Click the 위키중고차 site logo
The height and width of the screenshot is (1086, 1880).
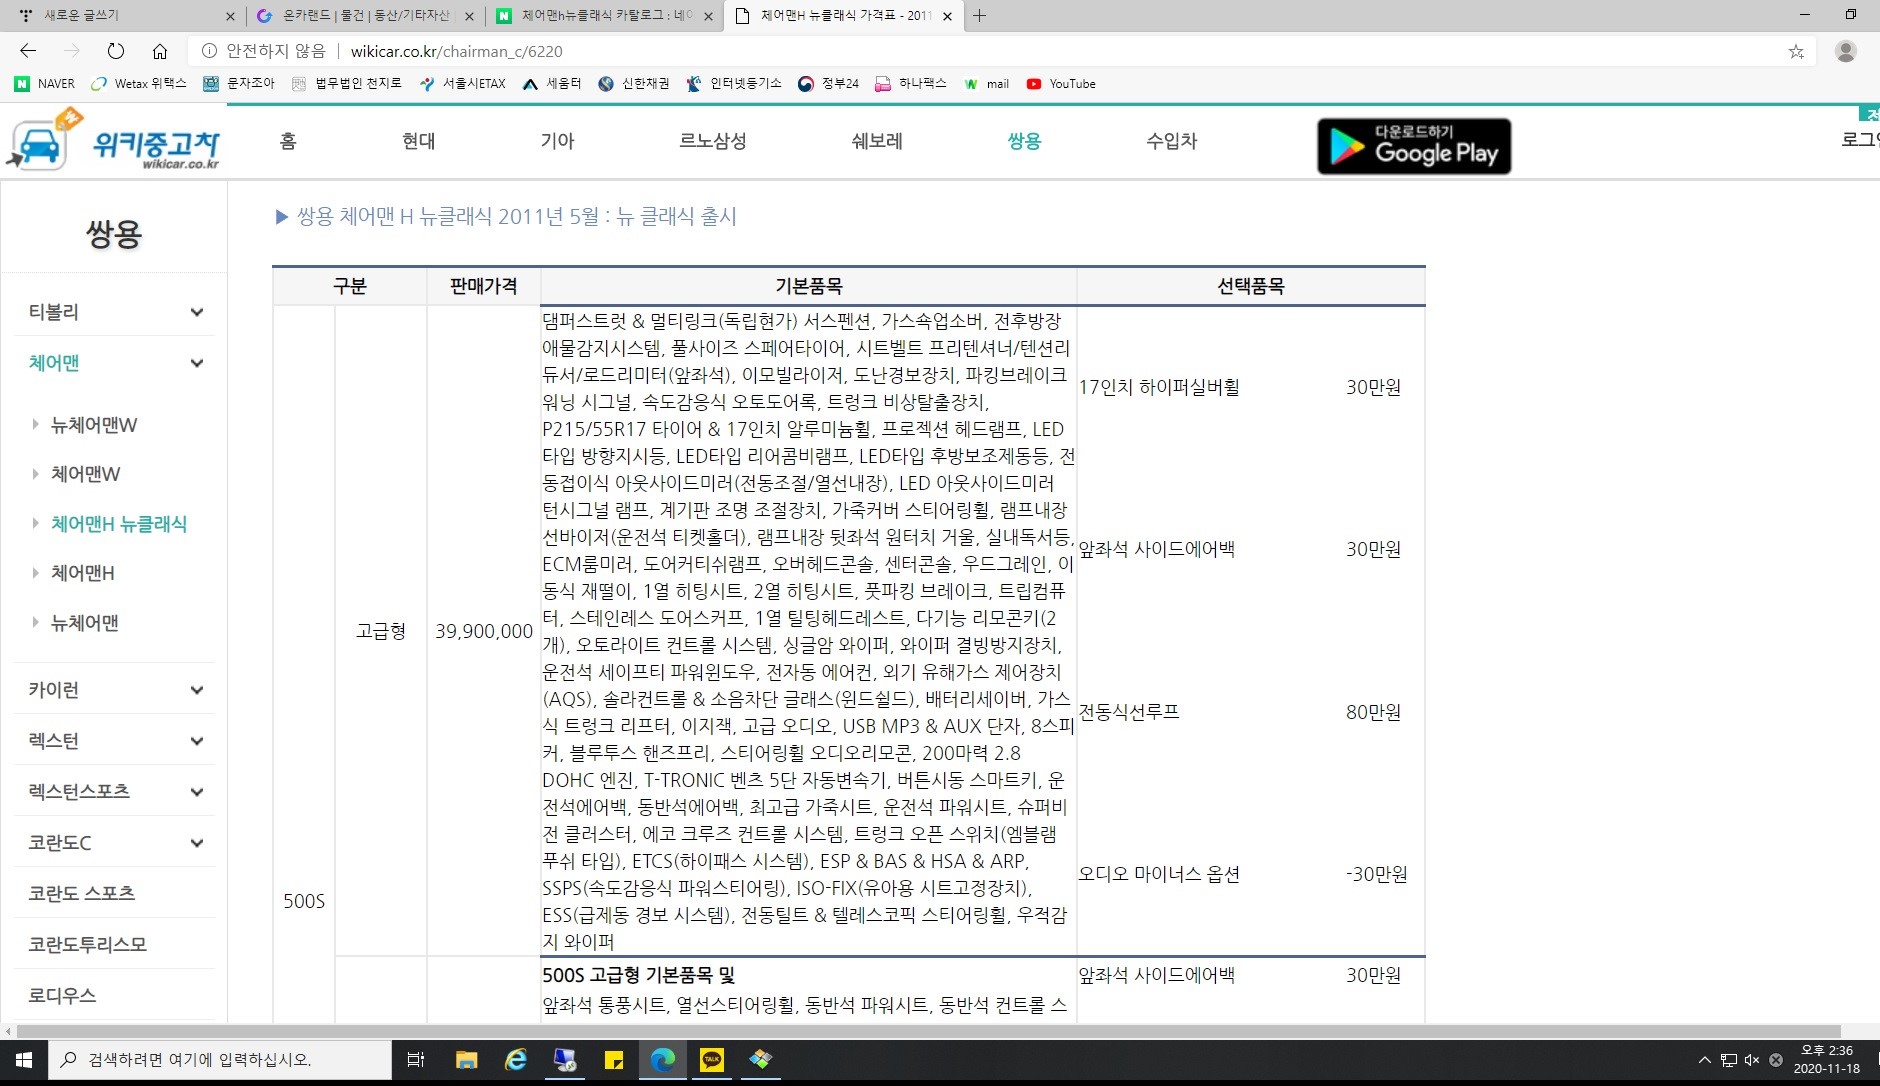tap(113, 141)
